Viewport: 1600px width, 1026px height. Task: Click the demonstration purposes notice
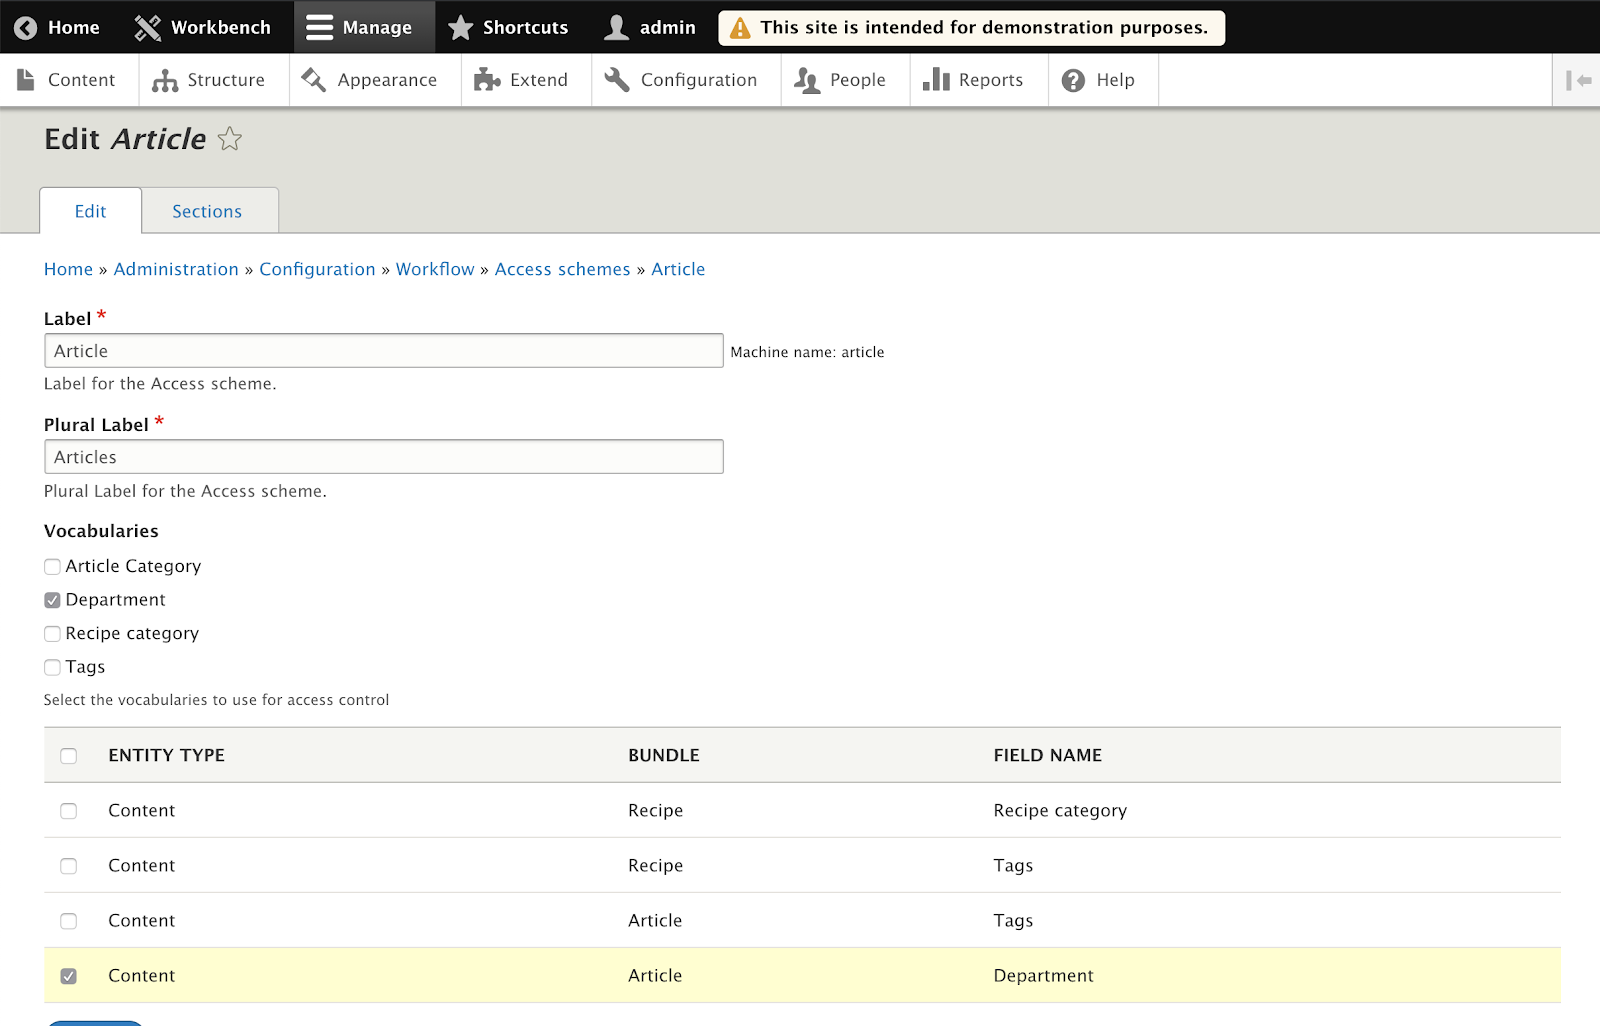pyautogui.click(x=971, y=28)
